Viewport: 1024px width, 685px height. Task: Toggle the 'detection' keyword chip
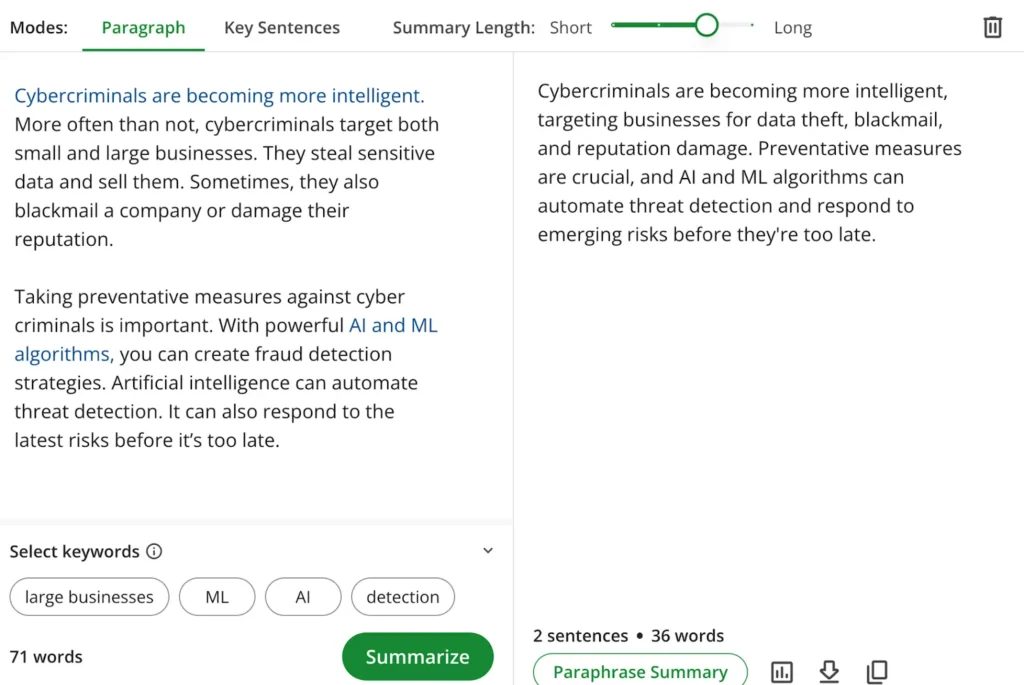click(x=403, y=597)
